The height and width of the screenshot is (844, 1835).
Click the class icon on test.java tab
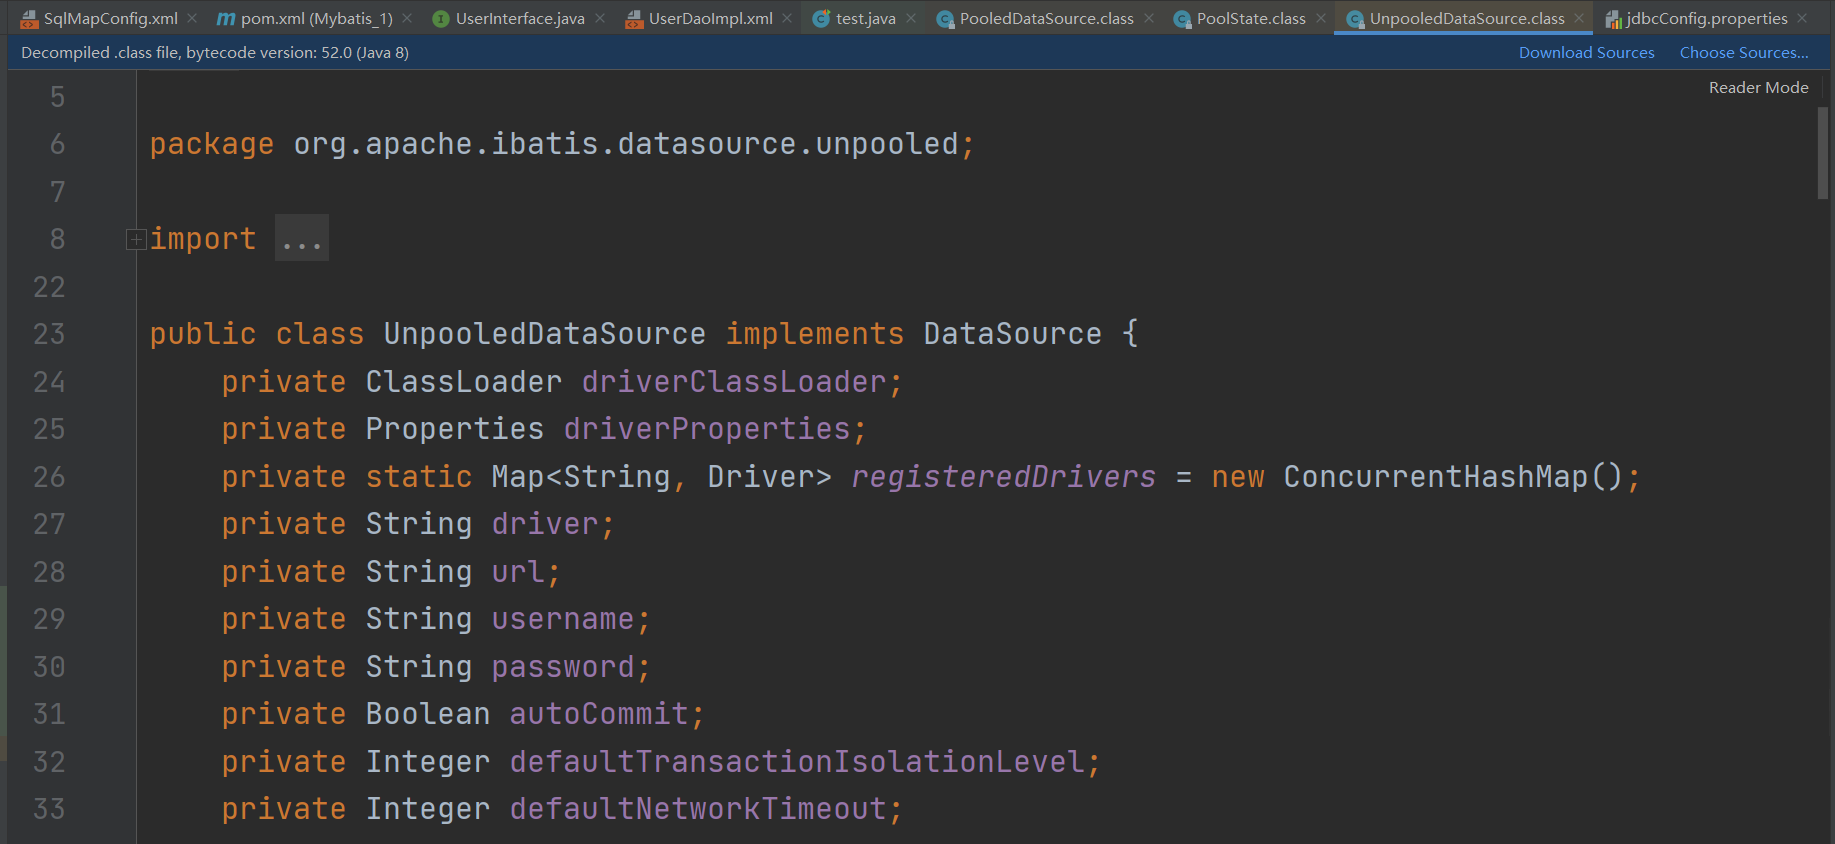pyautogui.click(x=821, y=19)
